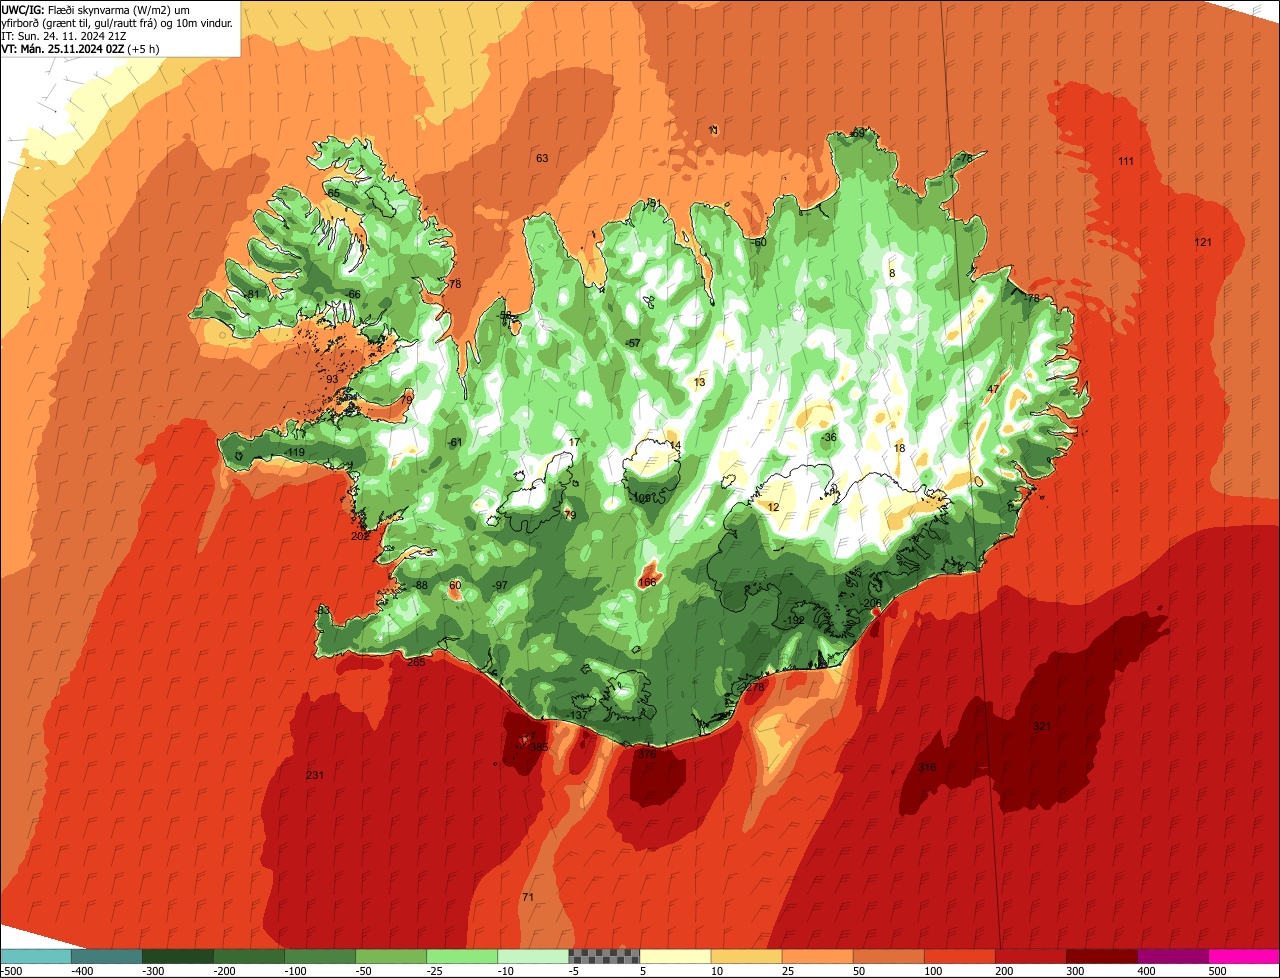Click the '-57' value in north Iceland
The image size is (1280, 978).
(633, 343)
